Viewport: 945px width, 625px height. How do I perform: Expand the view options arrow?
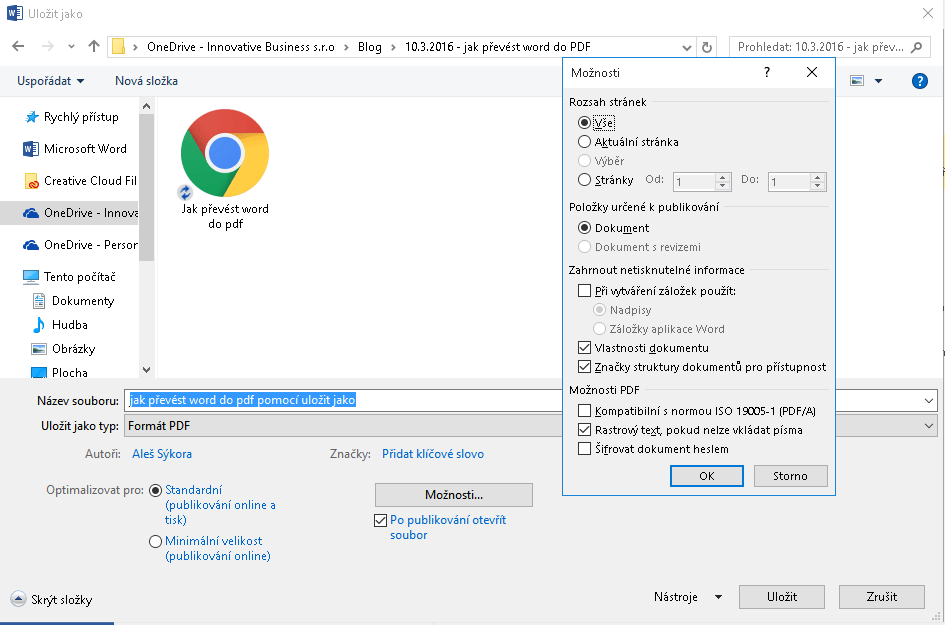tap(879, 81)
